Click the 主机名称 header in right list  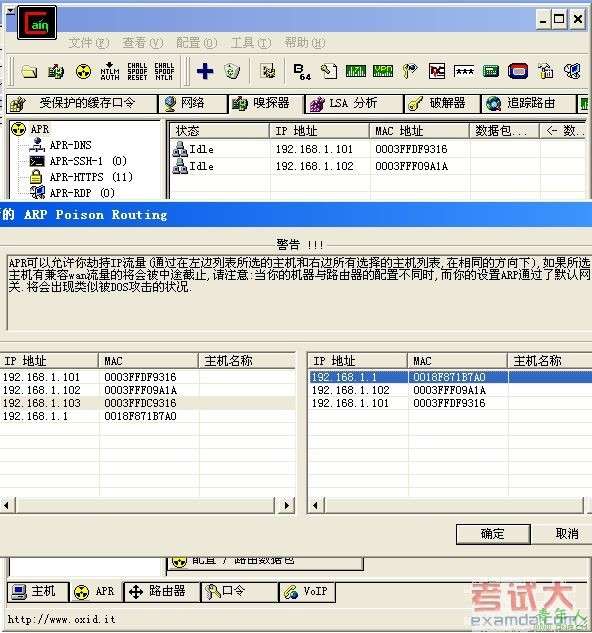[x=550, y=361]
